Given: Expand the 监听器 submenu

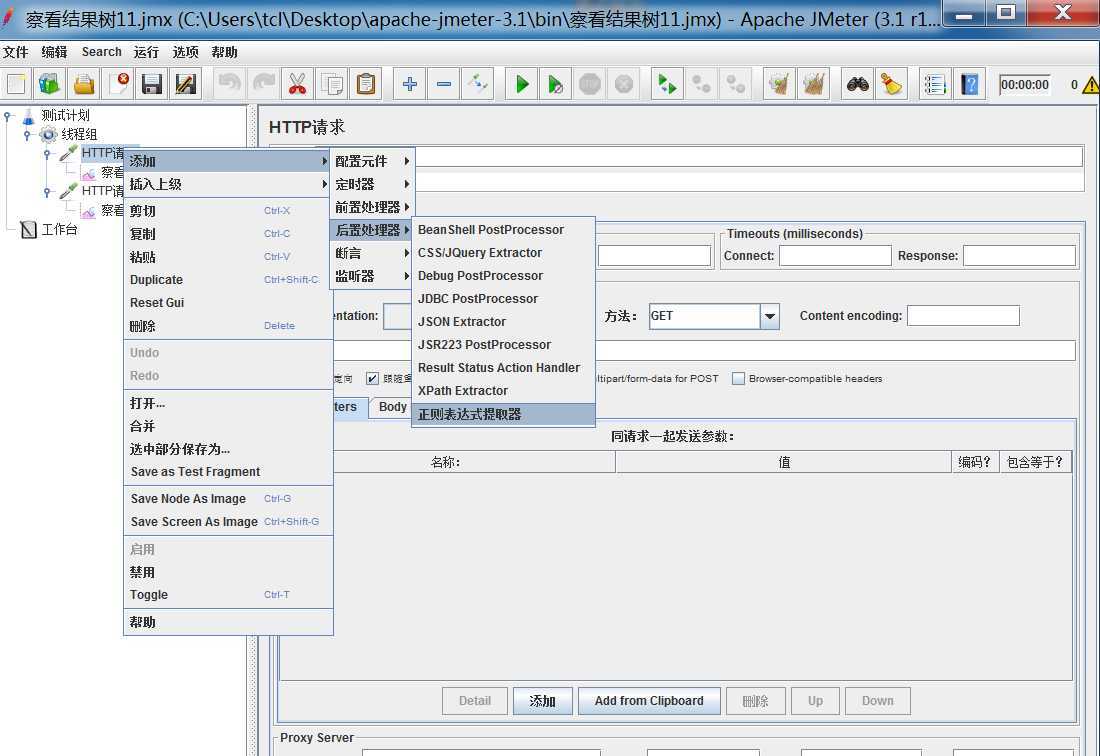Looking at the screenshot, I should point(373,276).
